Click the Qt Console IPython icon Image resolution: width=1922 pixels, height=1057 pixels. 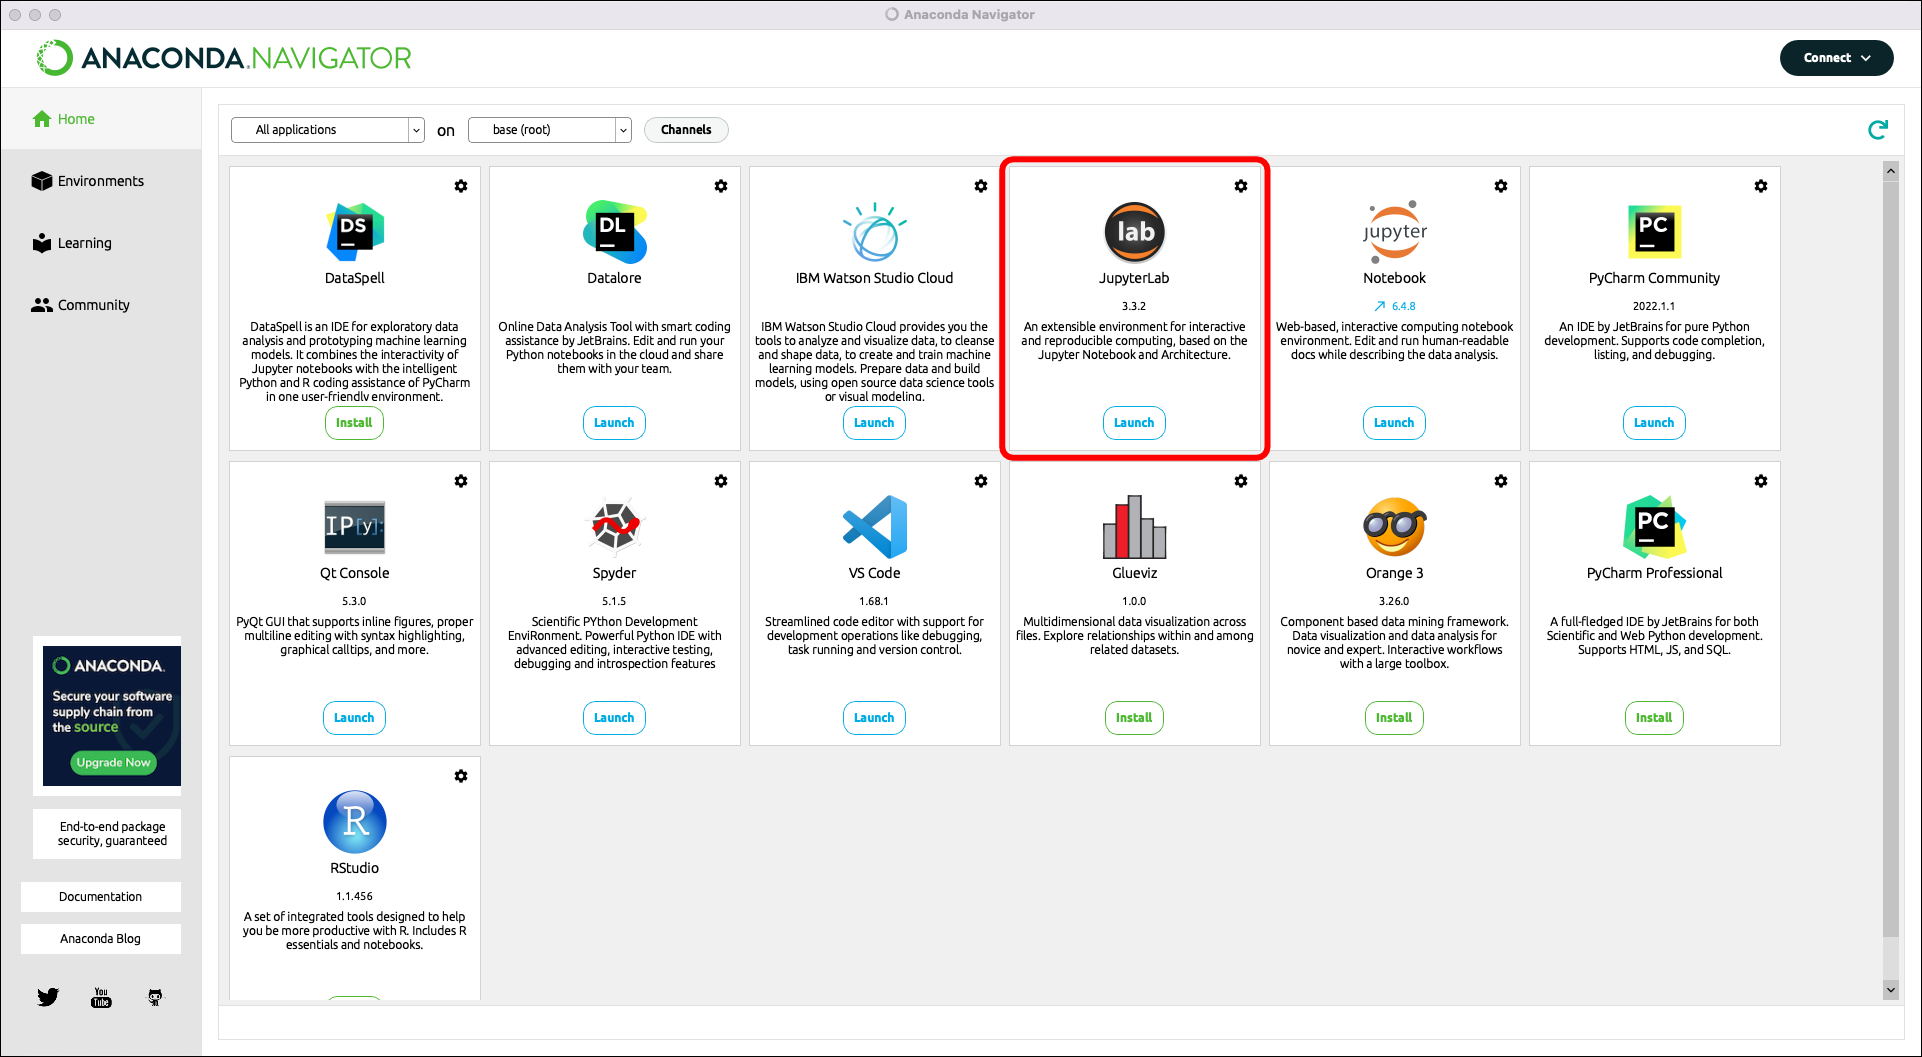[355, 527]
